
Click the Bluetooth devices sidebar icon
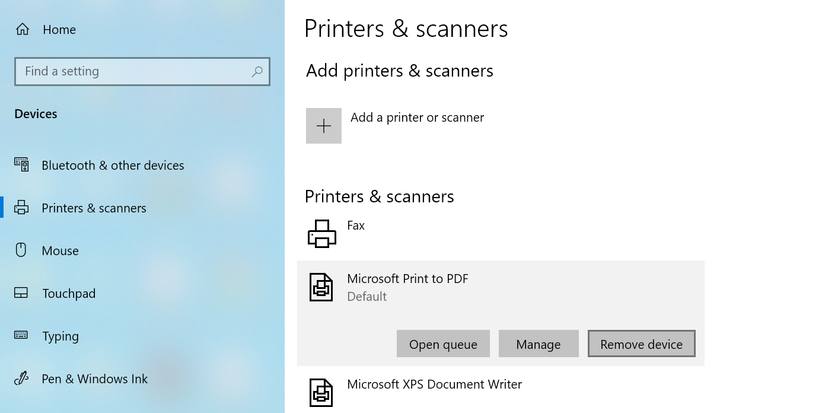22,165
